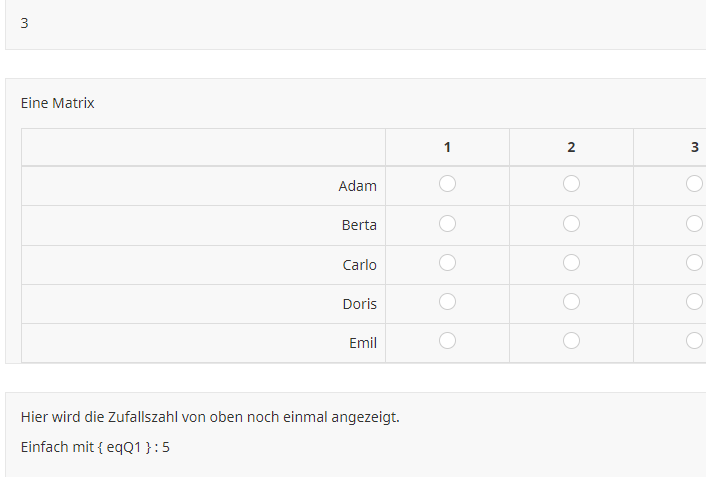Click the Emil row label
The height and width of the screenshot is (477, 706).
point(363,343)
